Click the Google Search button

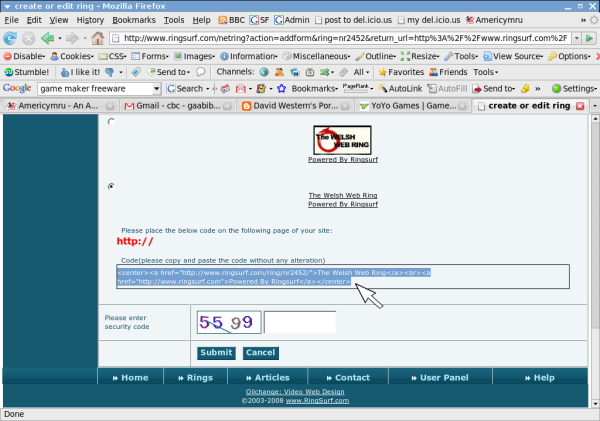click(185, 89)
